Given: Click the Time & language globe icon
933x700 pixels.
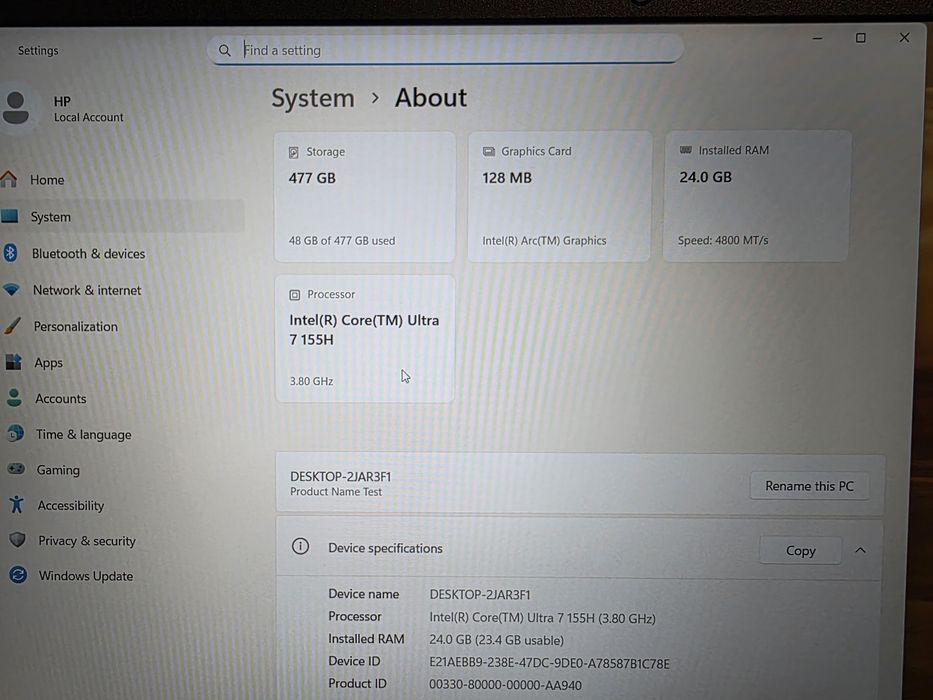Looking at the screenshot, I should click(15, 433).
